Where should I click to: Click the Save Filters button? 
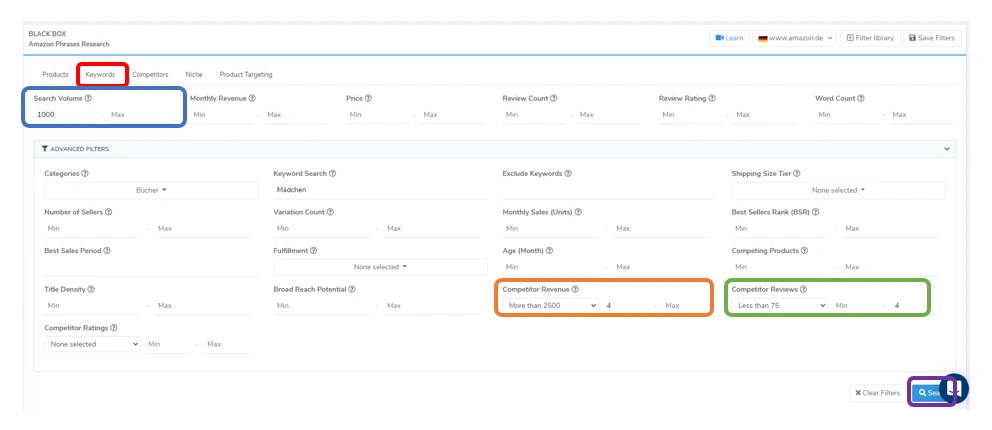tap(931, 38)
